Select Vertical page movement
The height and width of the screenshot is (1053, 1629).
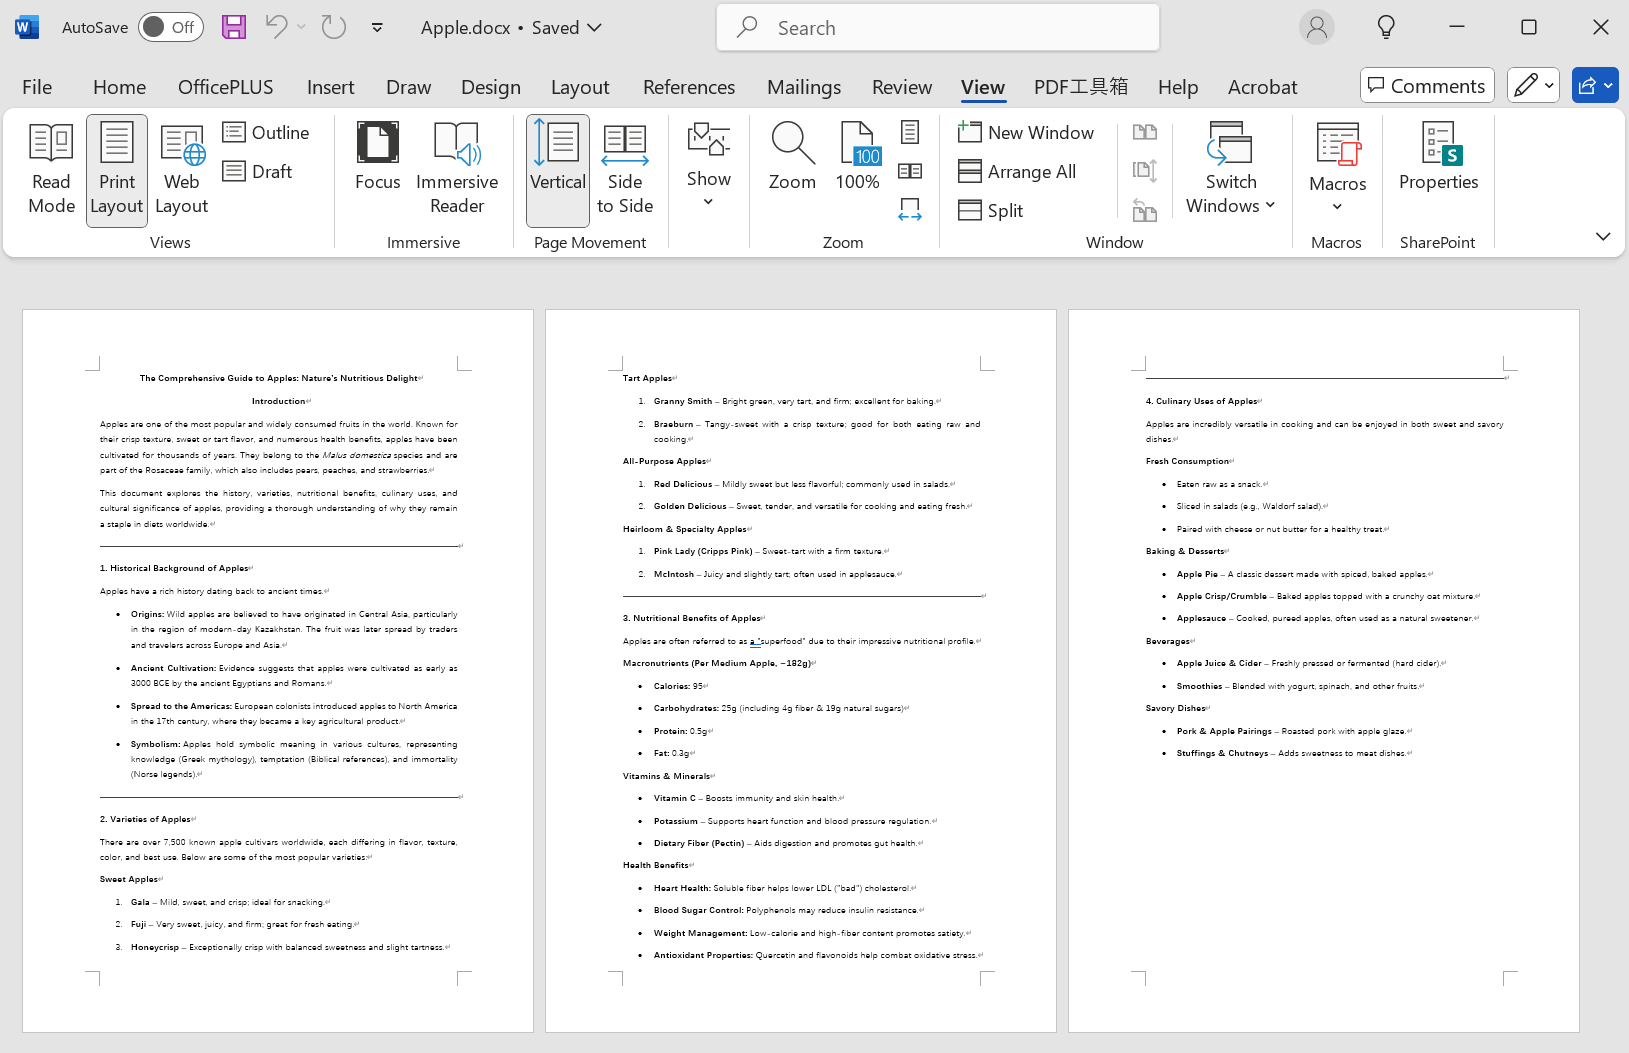tap(558, 169)
